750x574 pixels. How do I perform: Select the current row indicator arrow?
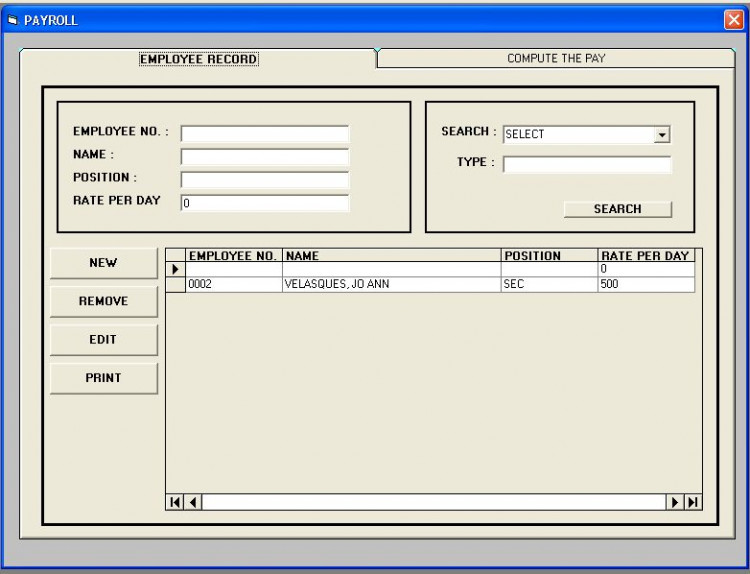pos(174,269)
